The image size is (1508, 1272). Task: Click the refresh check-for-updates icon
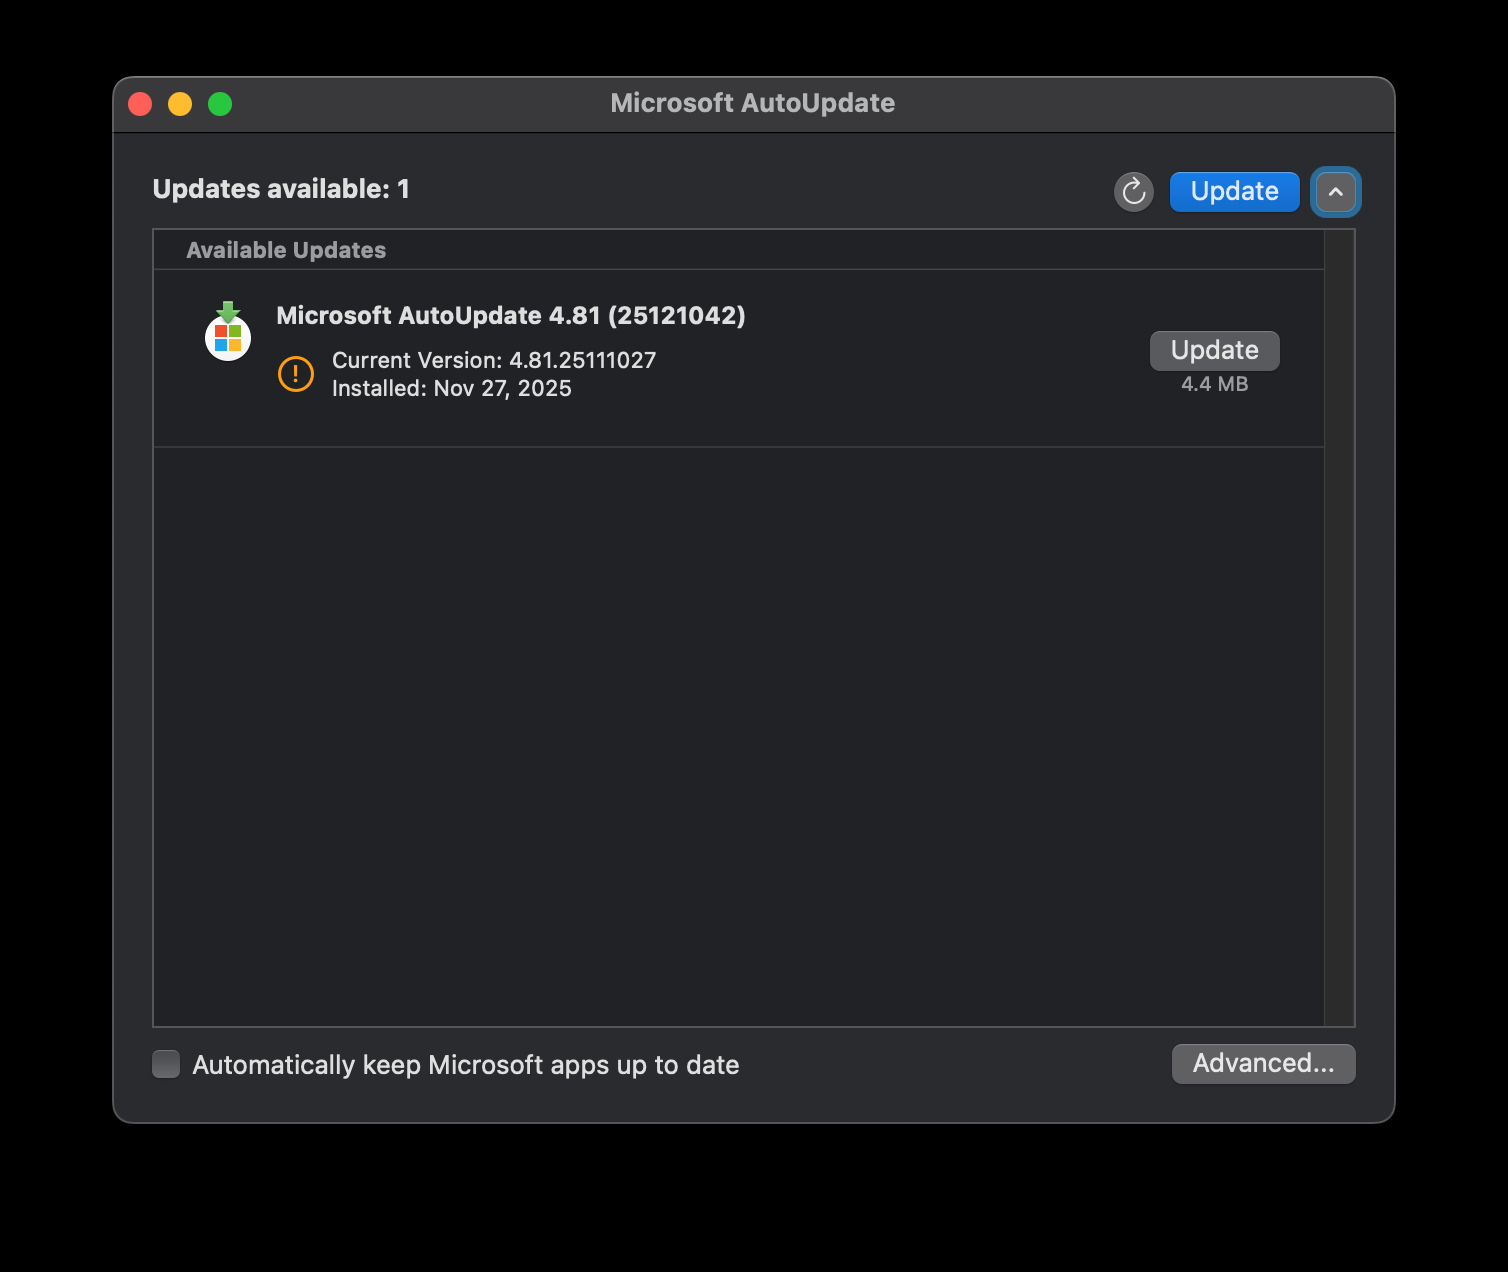[x=1133, y=191]
